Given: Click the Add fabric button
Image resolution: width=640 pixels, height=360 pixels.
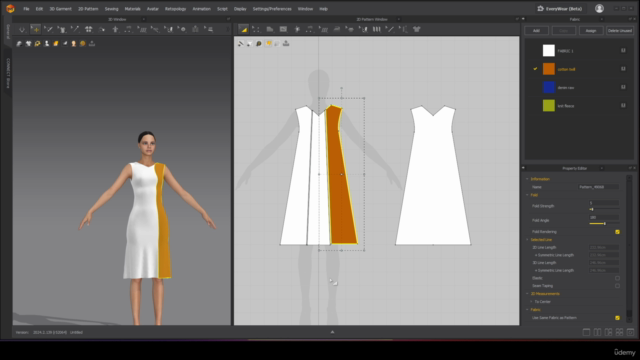Looking at the screenshot, I should click(536, 31).
